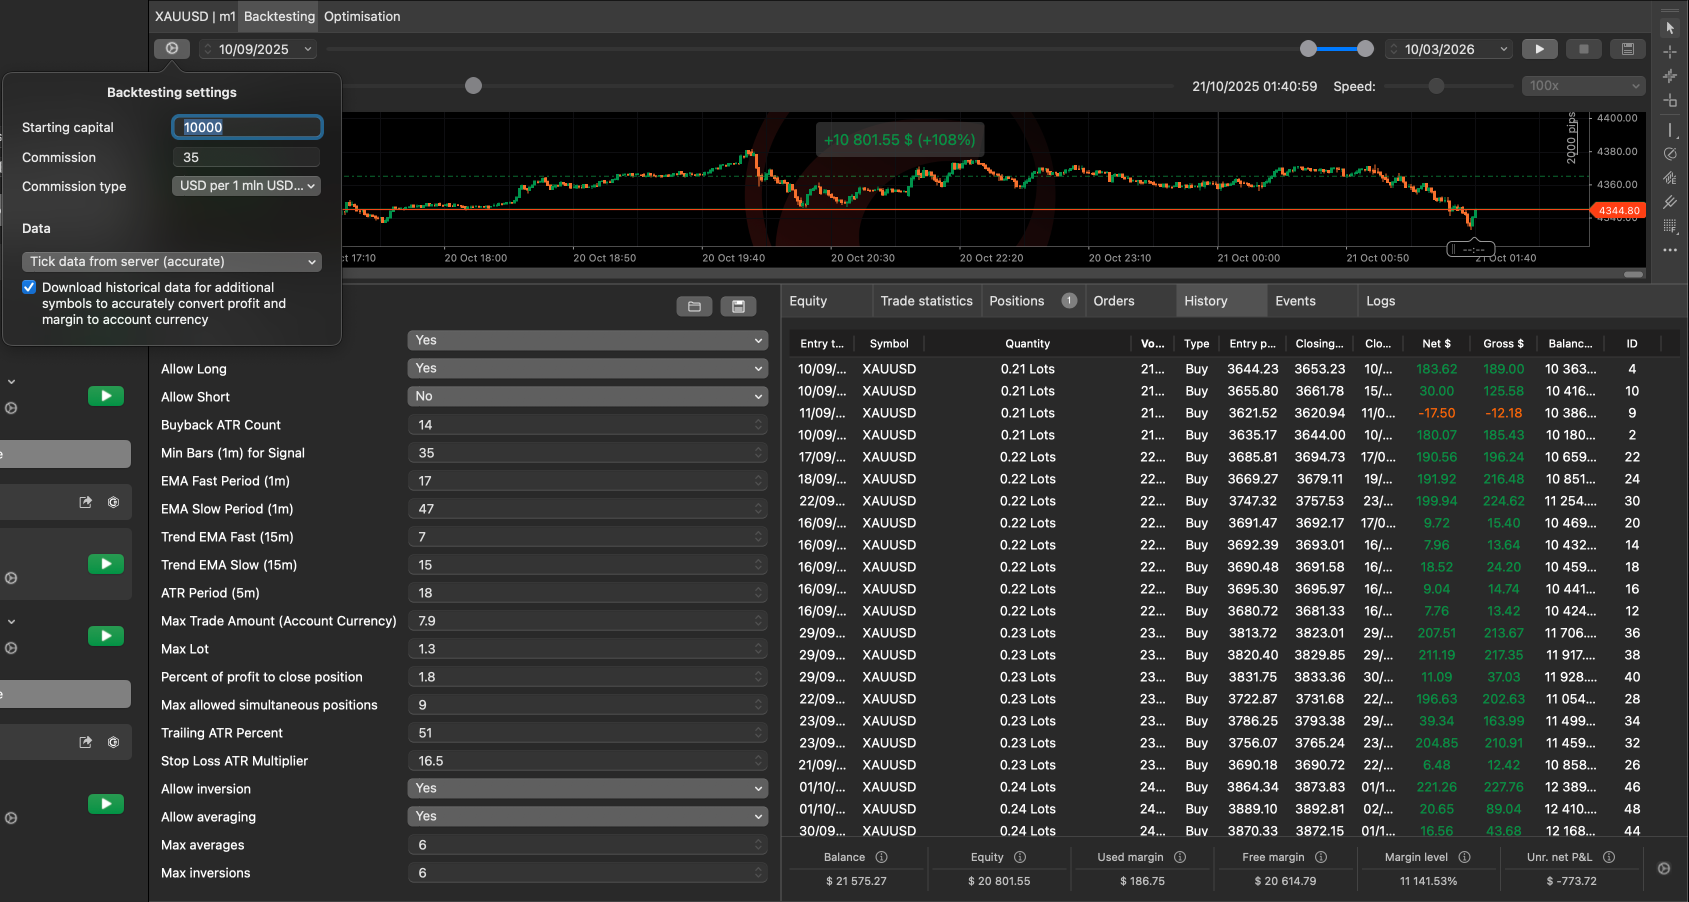Click the three-dots more tools icon
This screenshot has width=1689, height=902.
coord(1670,250)
